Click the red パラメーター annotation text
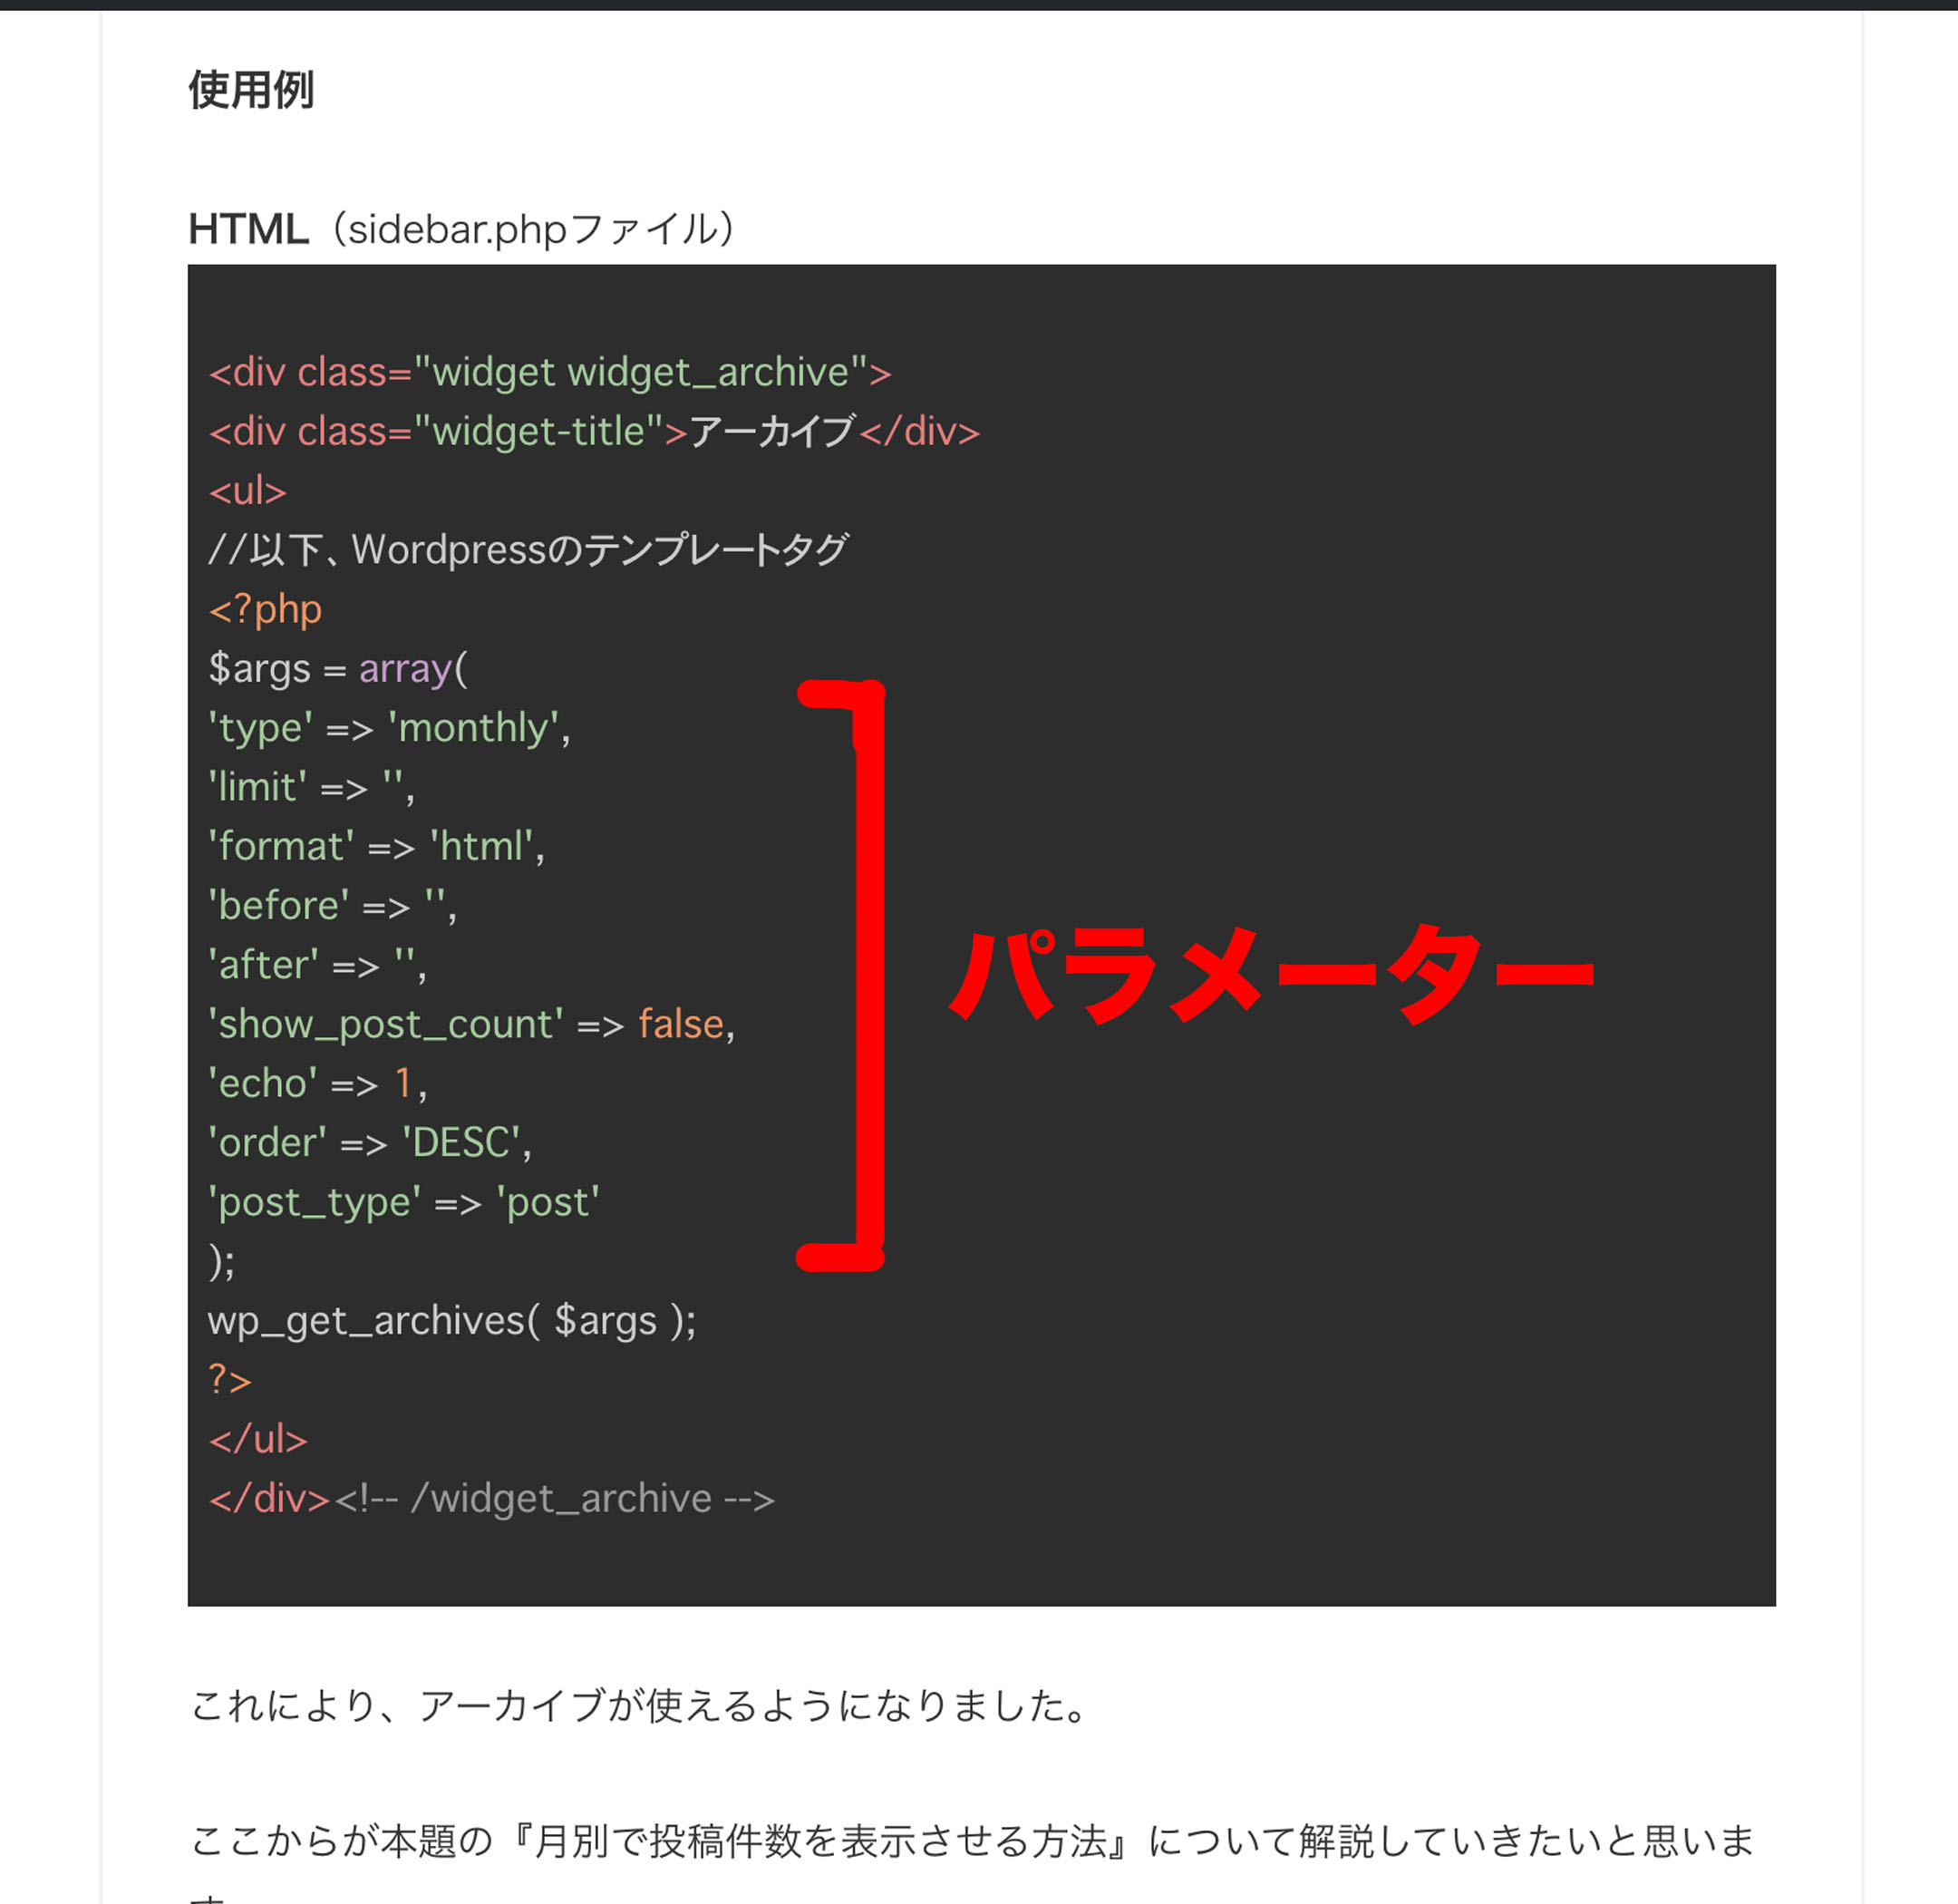 (1270, 972)
